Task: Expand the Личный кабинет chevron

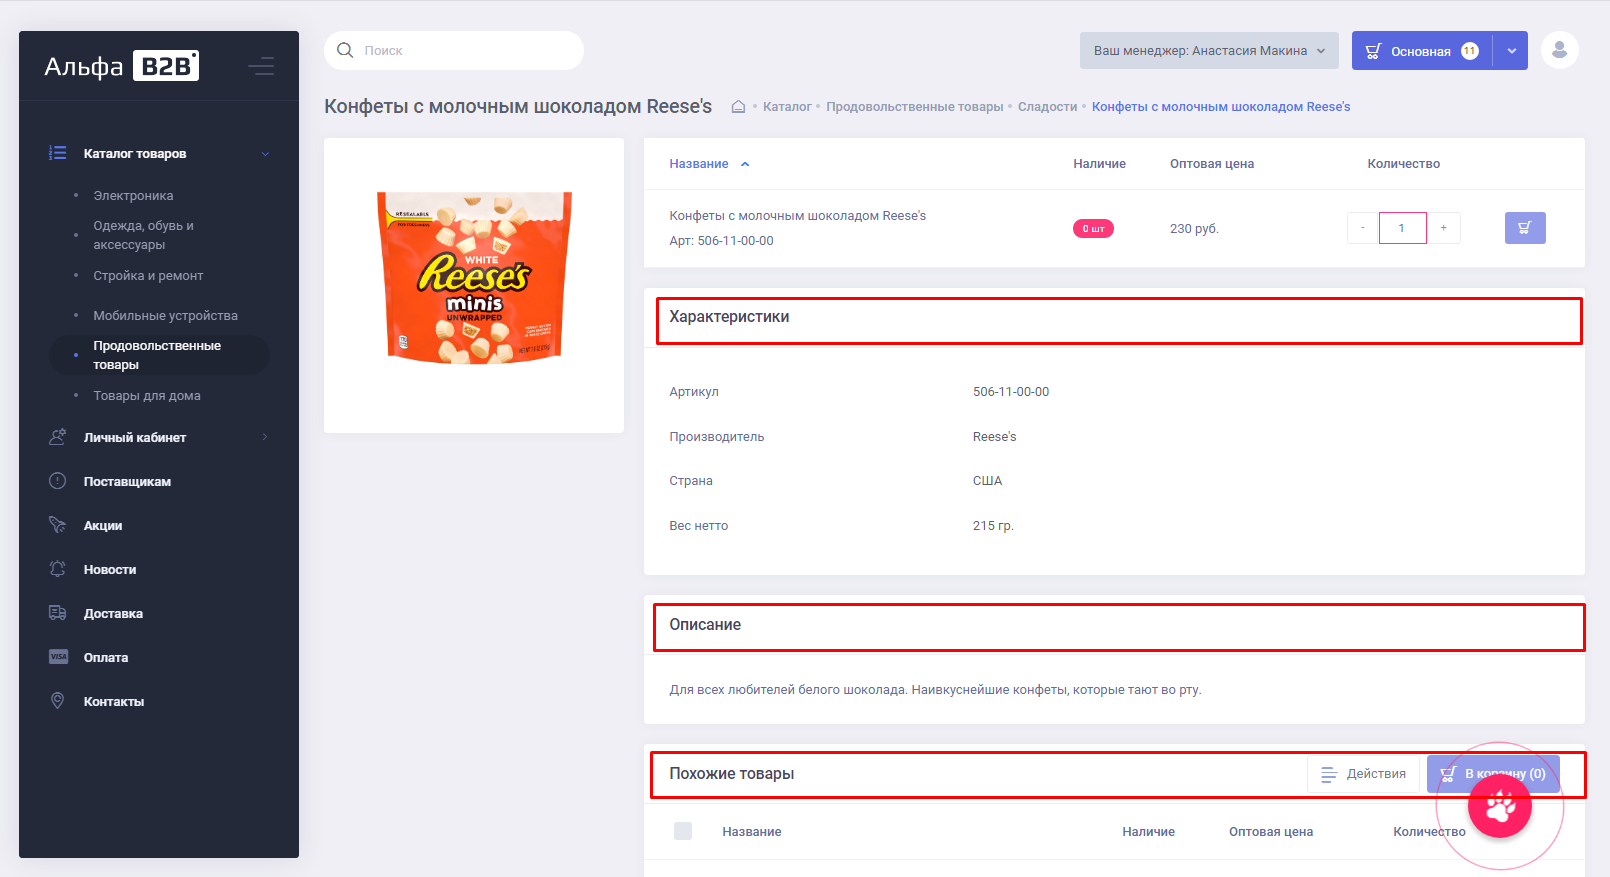Action: [265, 437]
